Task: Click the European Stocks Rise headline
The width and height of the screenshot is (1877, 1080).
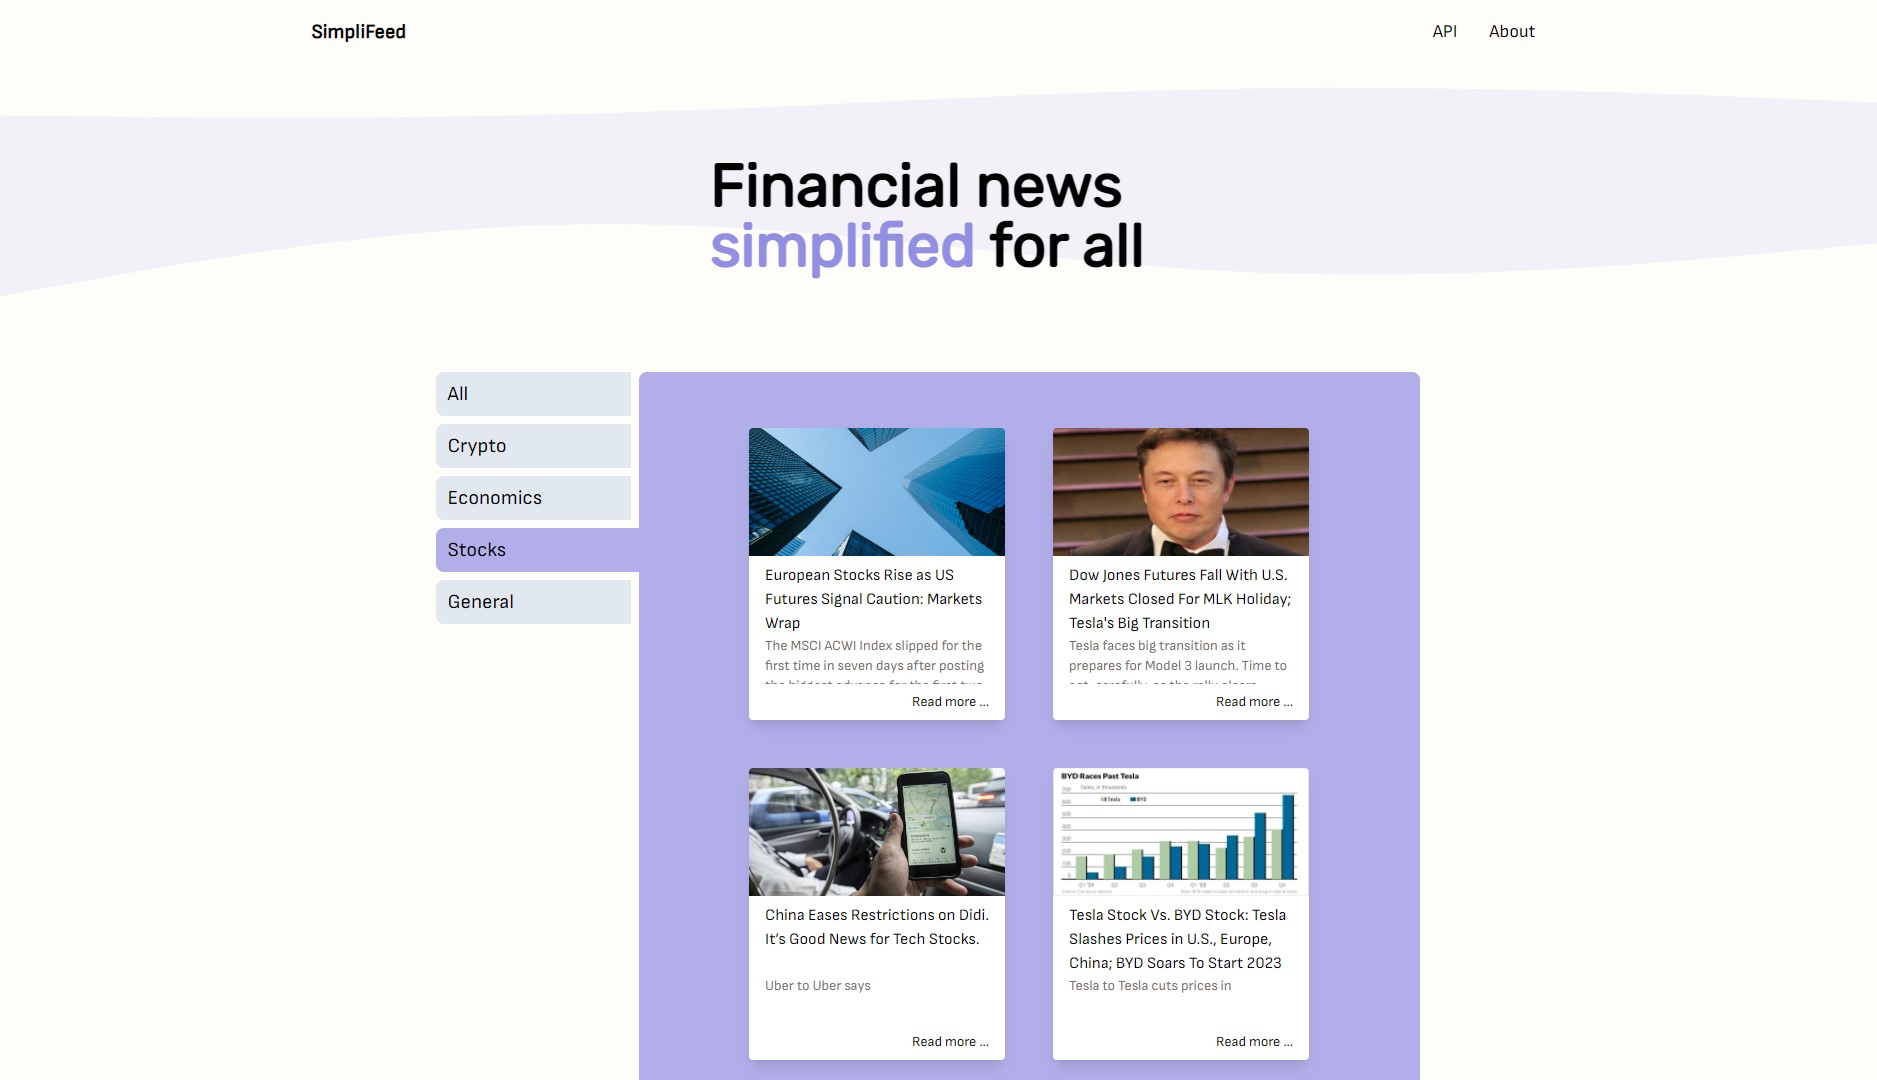Action: [x=873, y=599]
